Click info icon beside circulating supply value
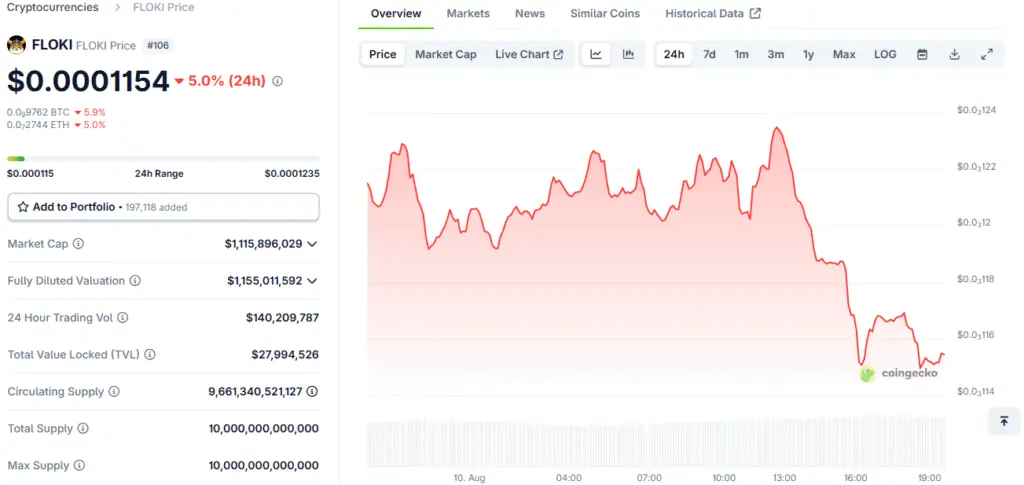Screen dimensions: 1024x485 (312, 392)
